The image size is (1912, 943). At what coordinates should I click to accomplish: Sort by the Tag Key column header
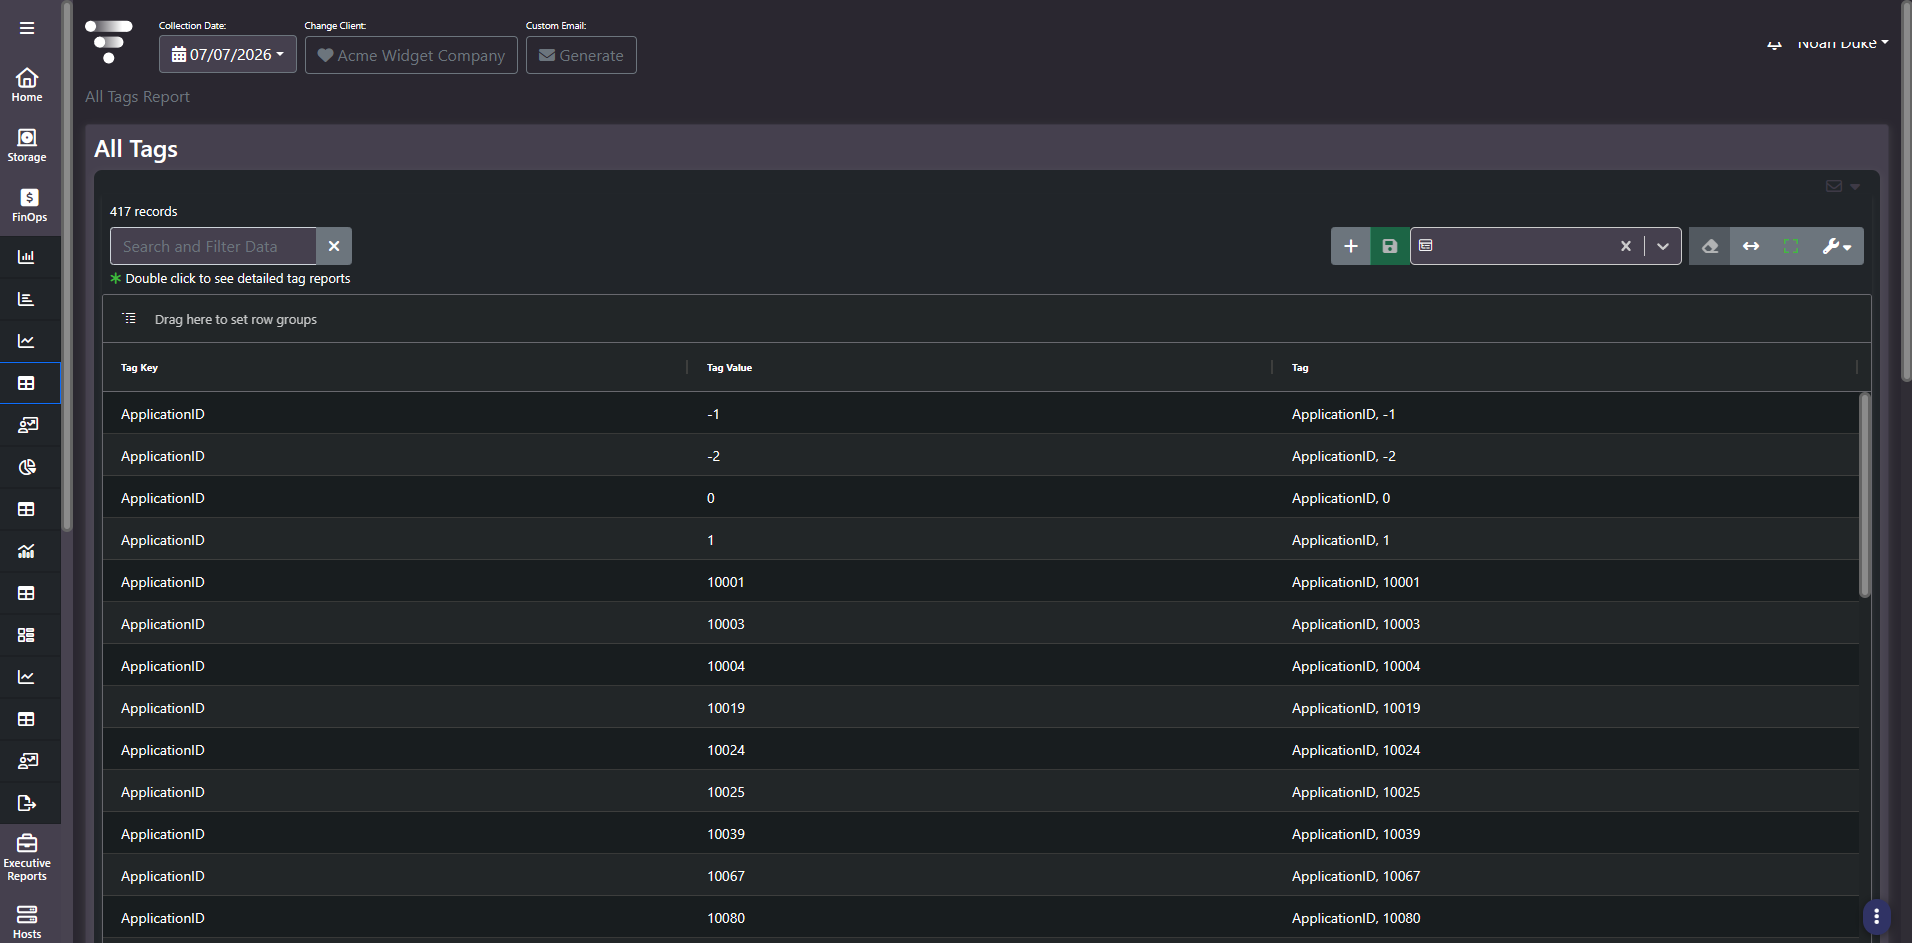[139, 368]
